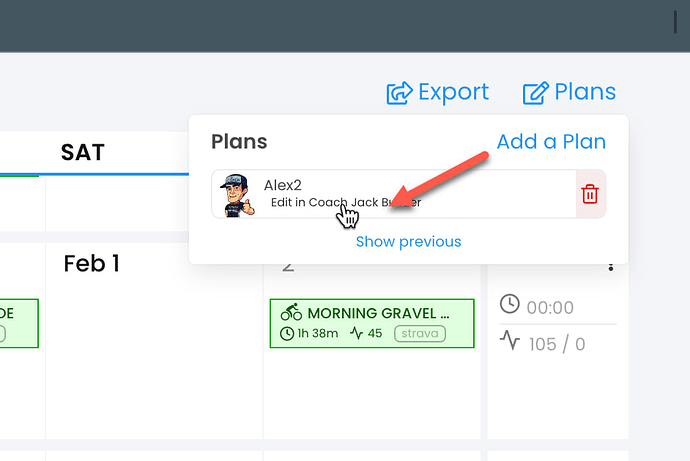Click the clock icon beside 00:00
The height and width of the screenshot is (461, 690).
pos(509,304)
